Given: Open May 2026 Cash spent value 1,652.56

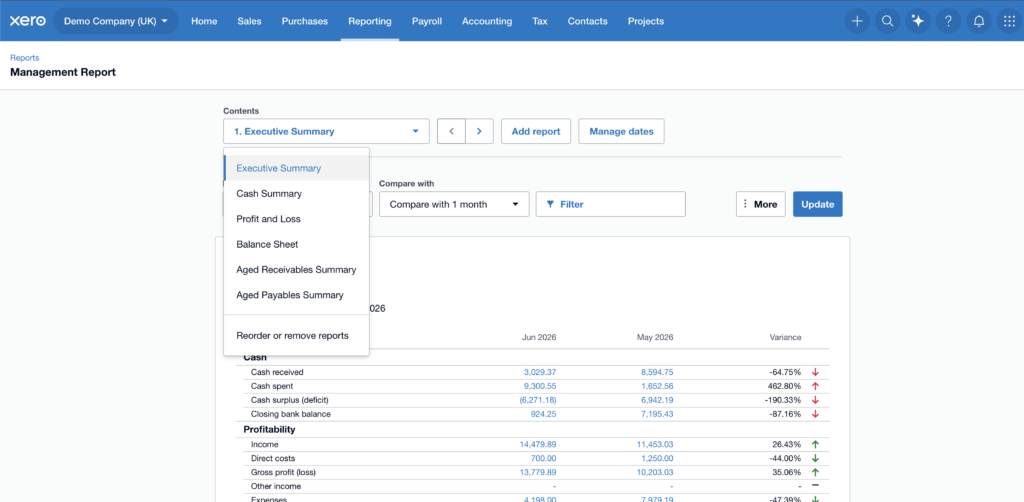Looking at the screenshot, I should click(x=657, y=386).
